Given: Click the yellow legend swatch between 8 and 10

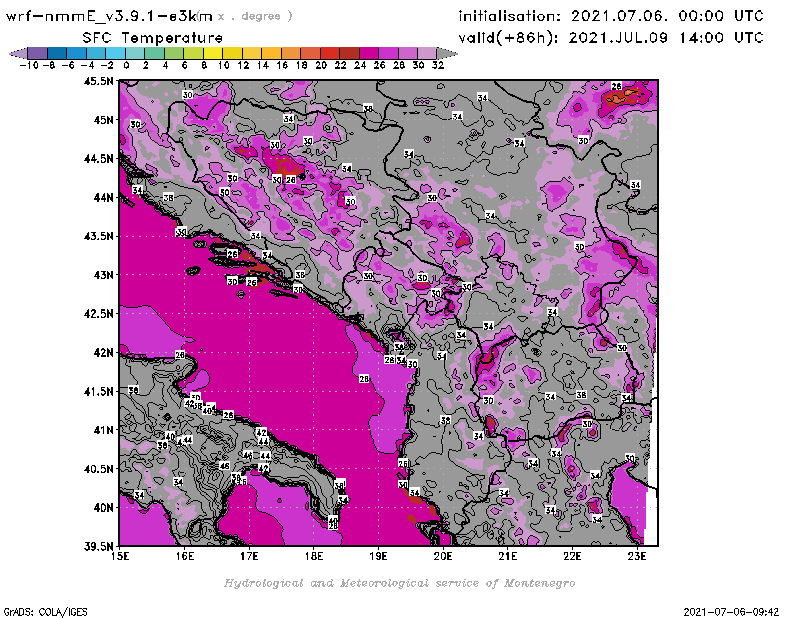Looking at the screenshot, I should pos(213,53).
